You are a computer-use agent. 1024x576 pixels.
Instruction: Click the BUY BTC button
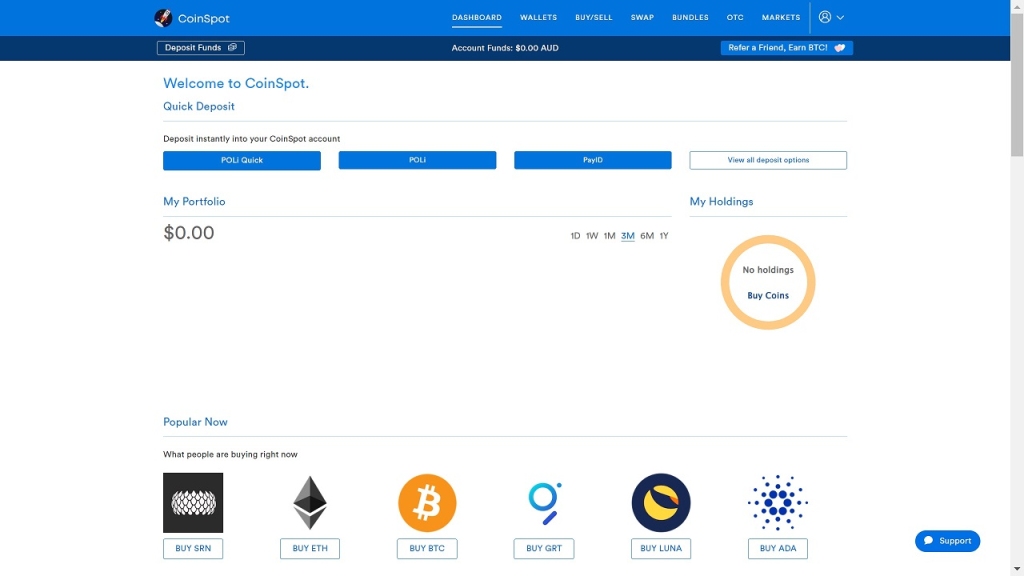pyautogui.click(x=427, y=549)
